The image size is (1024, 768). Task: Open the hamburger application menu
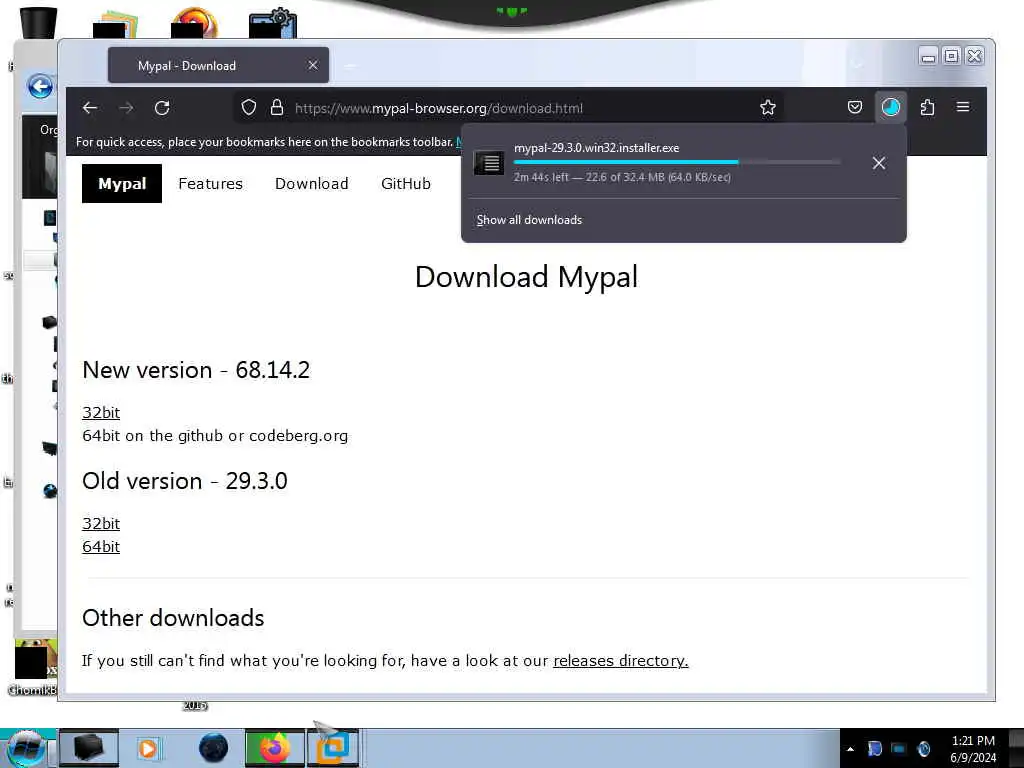[963, 107]
